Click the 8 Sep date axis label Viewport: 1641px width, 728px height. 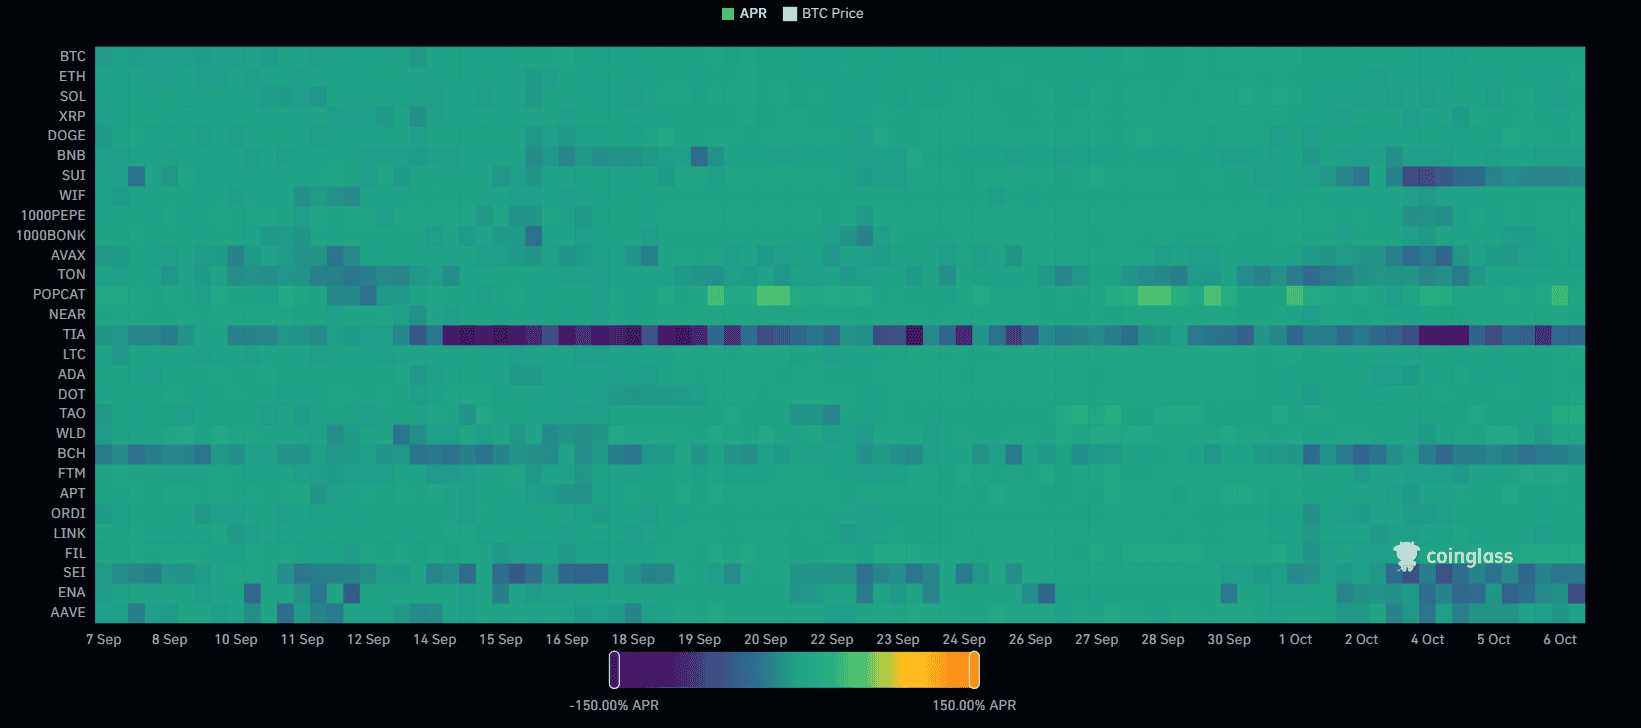[x=170, y=639]
